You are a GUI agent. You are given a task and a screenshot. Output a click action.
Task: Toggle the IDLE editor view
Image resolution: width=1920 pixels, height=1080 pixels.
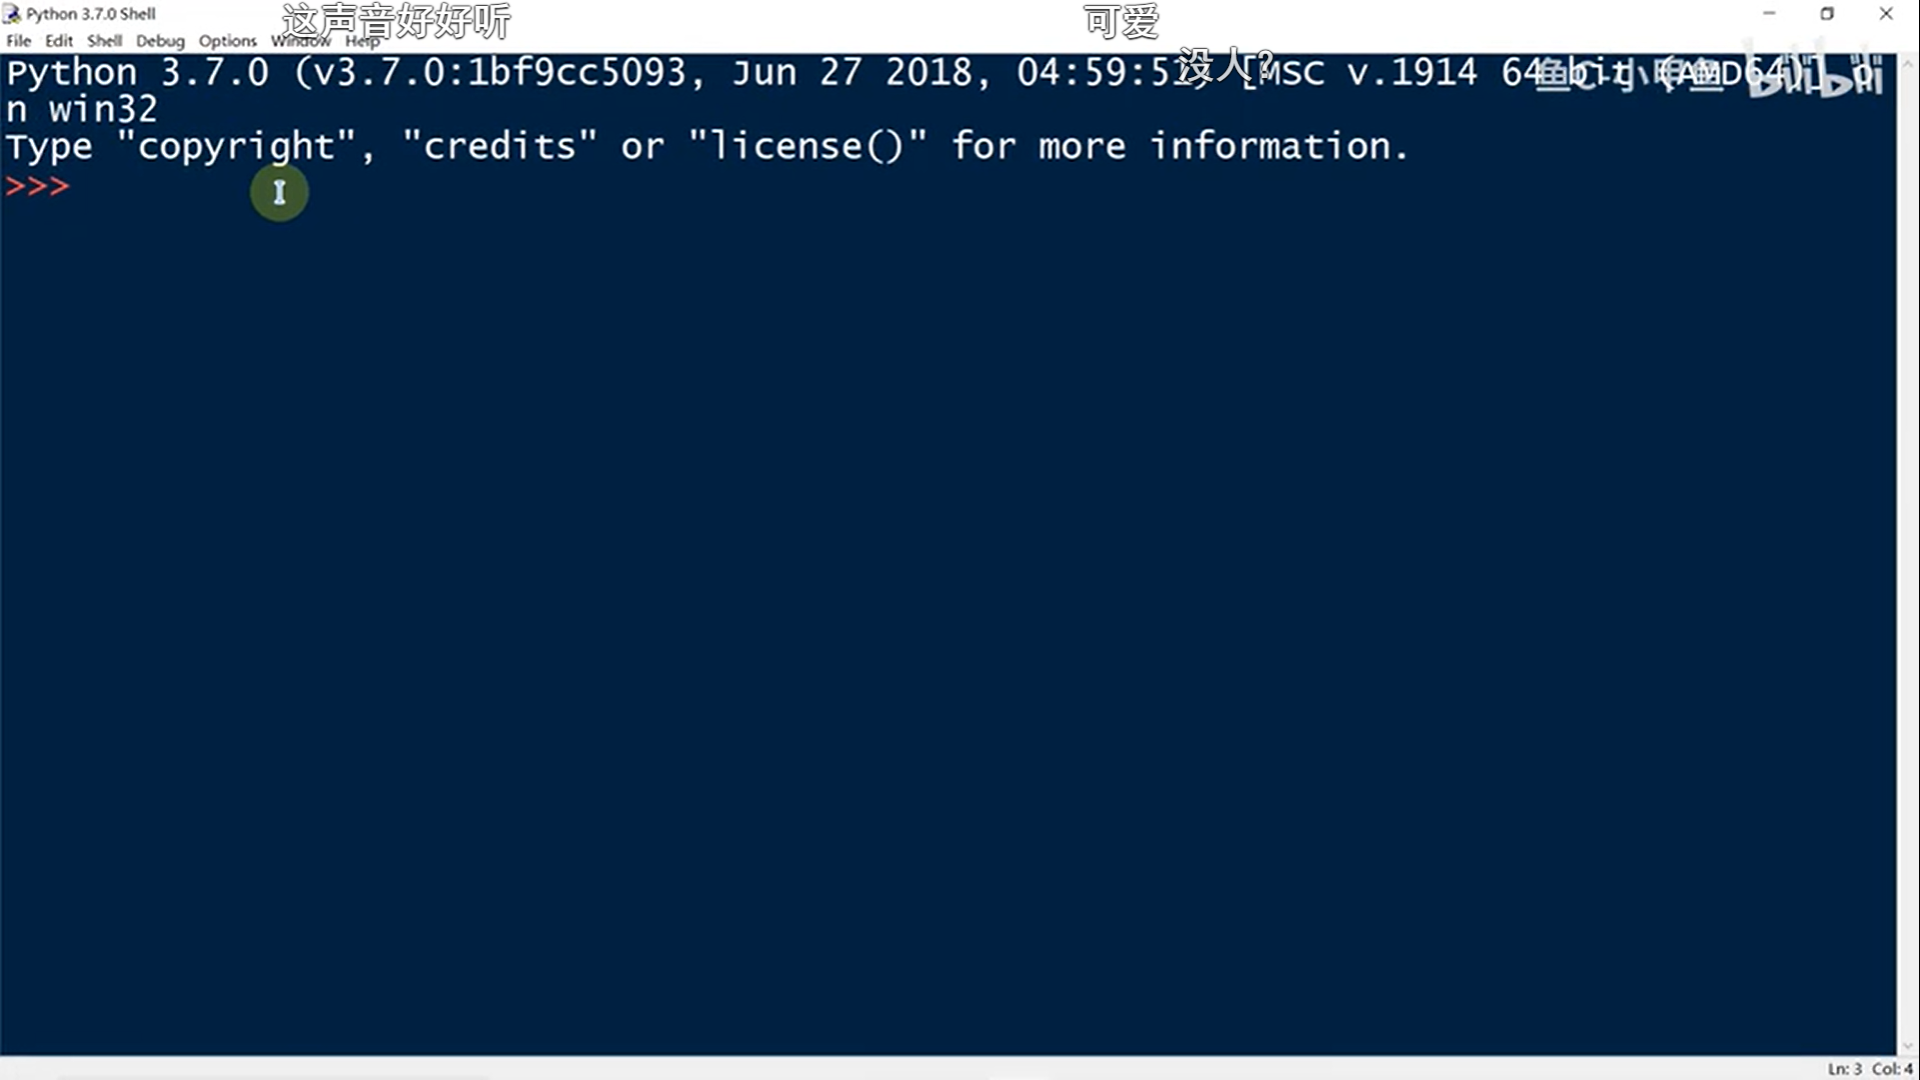(x=299, y=41)
